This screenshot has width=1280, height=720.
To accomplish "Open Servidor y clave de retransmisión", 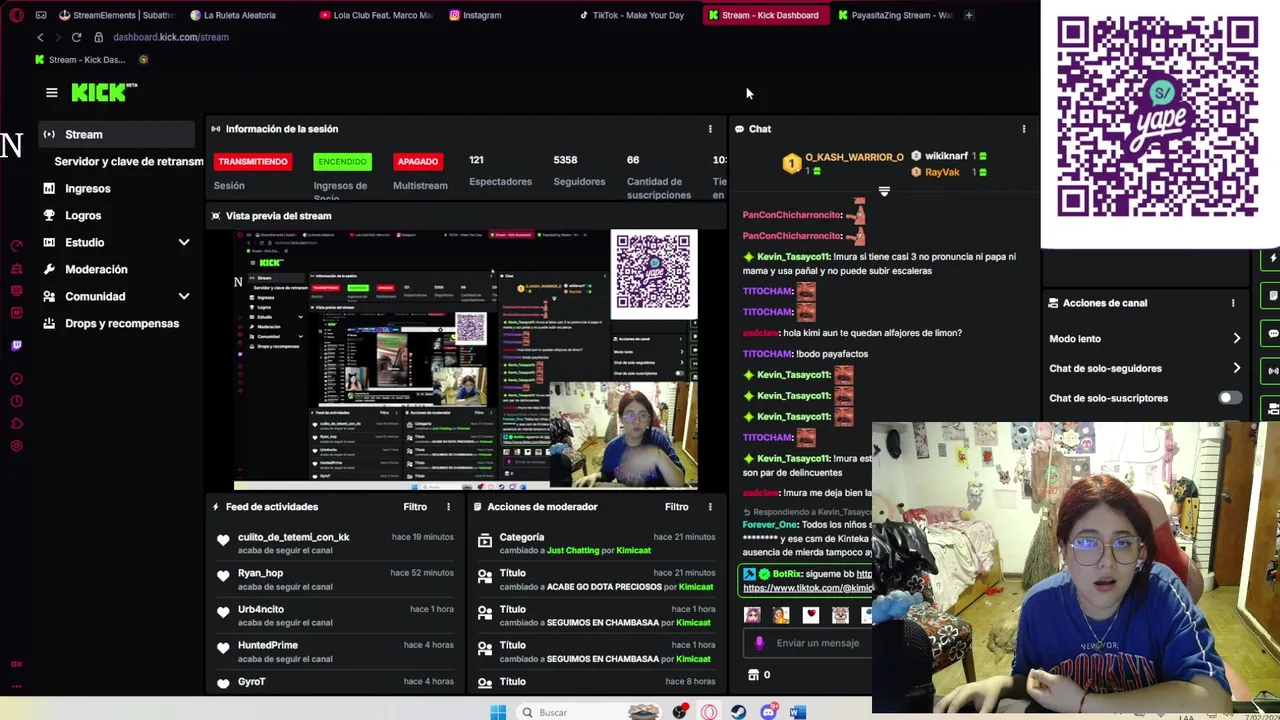I will point(128,161).
